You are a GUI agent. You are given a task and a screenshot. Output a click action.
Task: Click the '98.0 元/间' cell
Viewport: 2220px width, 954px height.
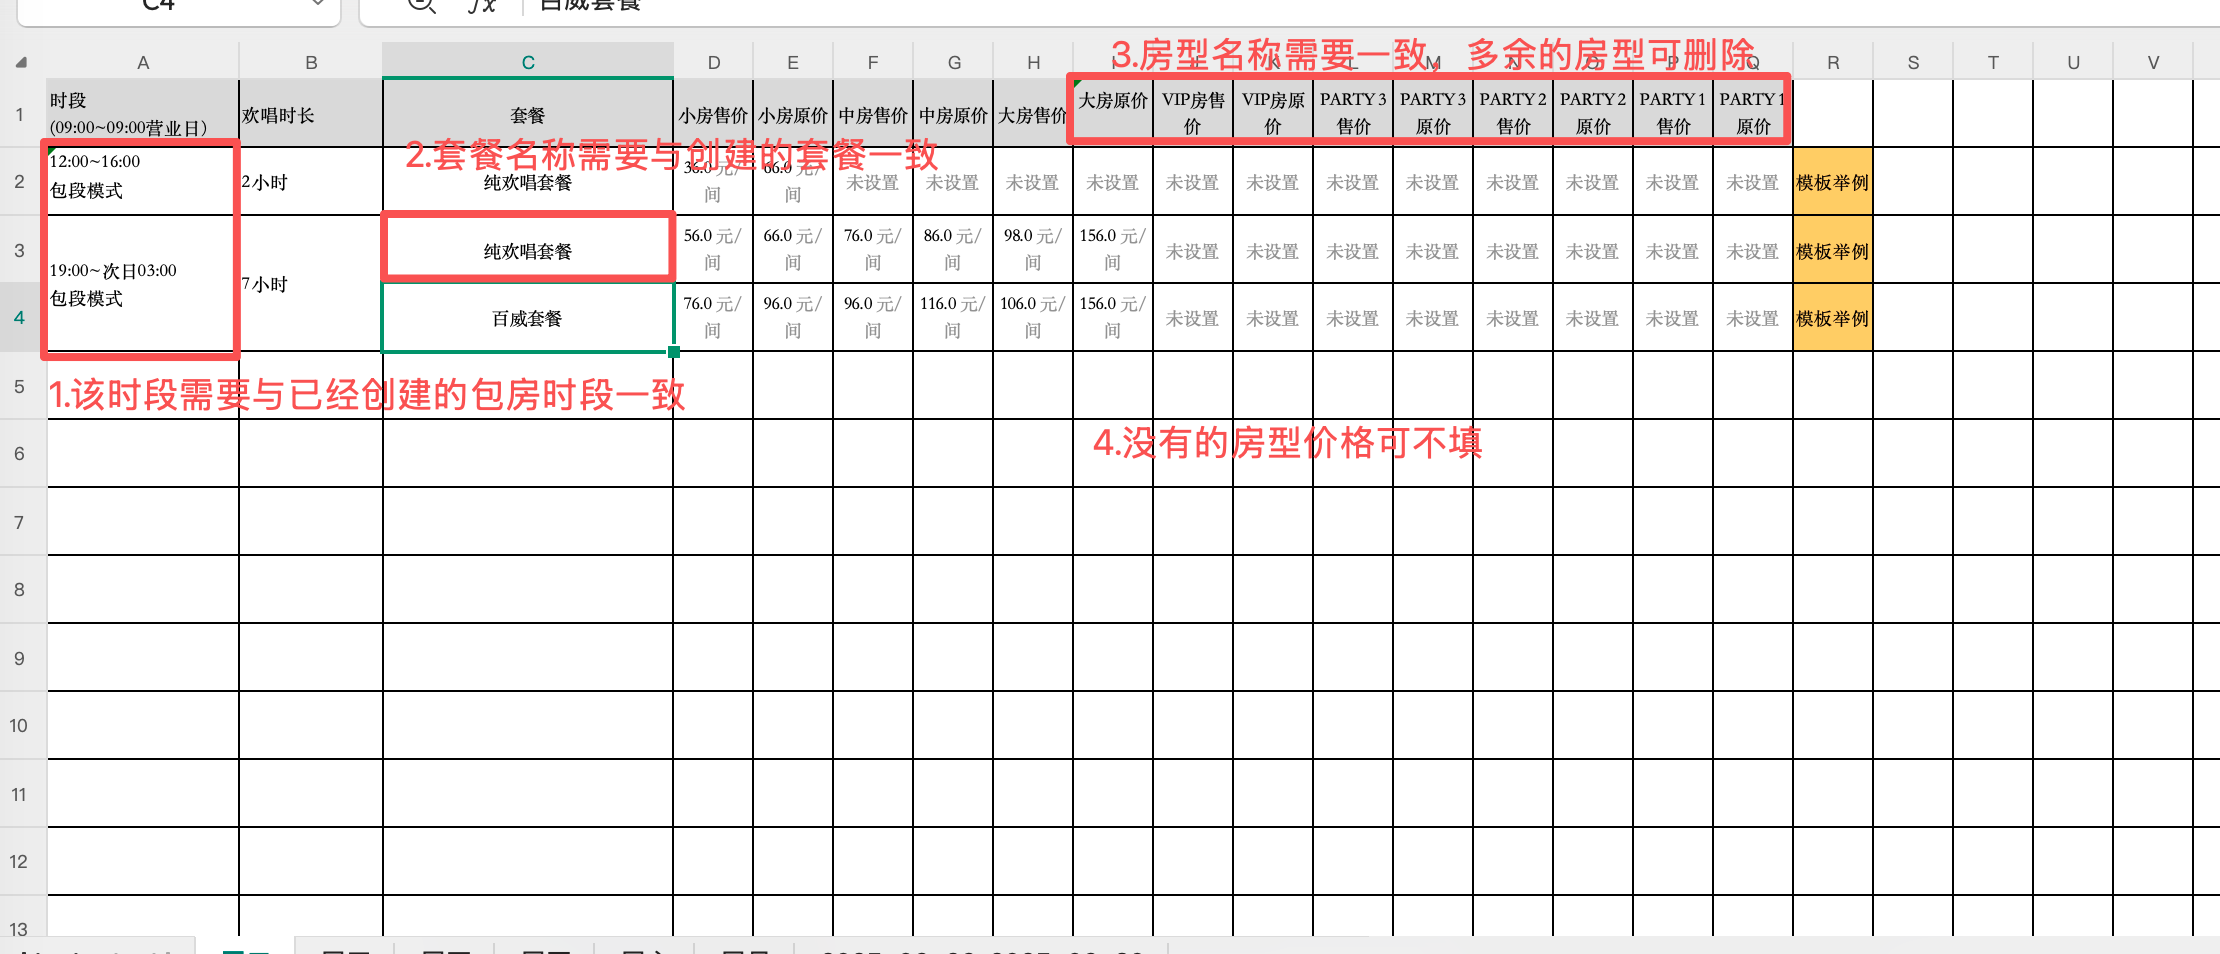pos(1033,249)
